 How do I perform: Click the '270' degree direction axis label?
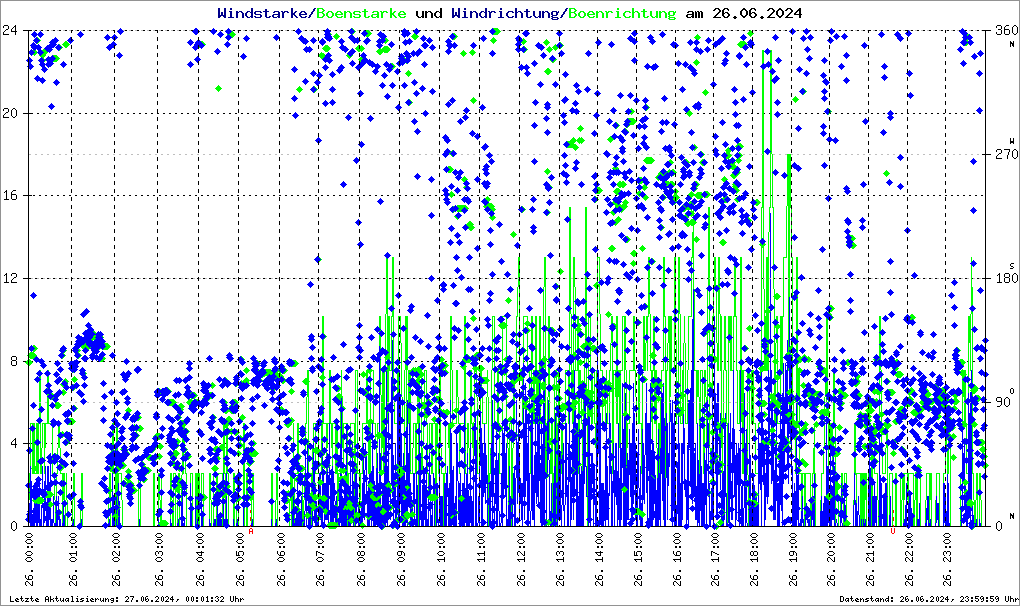point(1007,154)
